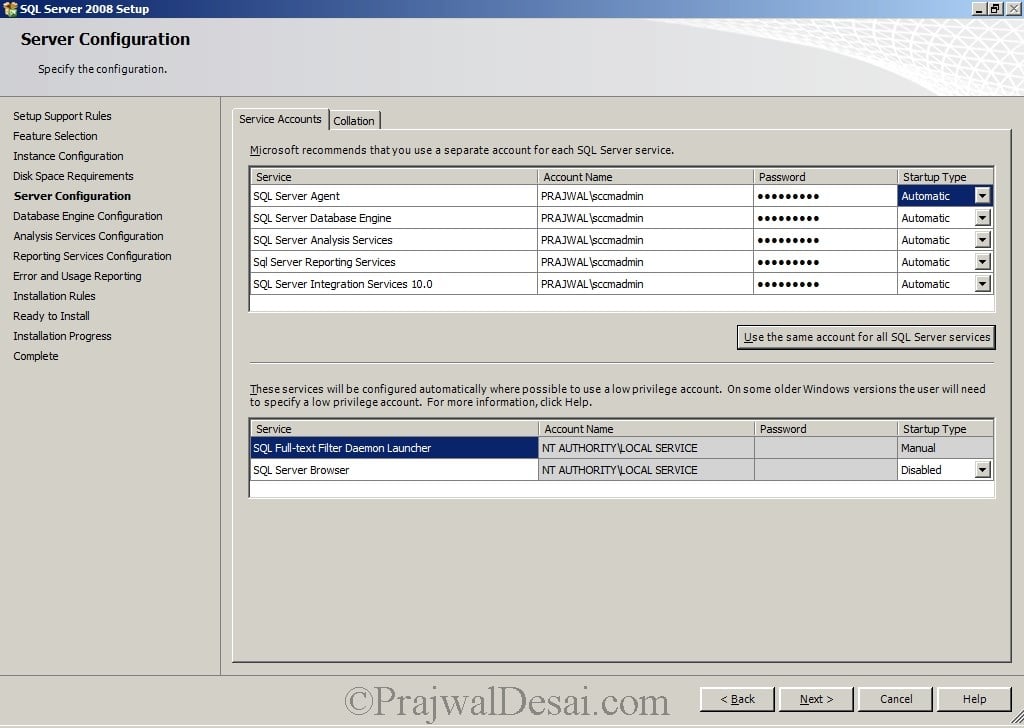1024x728 pixels.
Task: Click the Installation Rules step
Action: tap(54, 296)
